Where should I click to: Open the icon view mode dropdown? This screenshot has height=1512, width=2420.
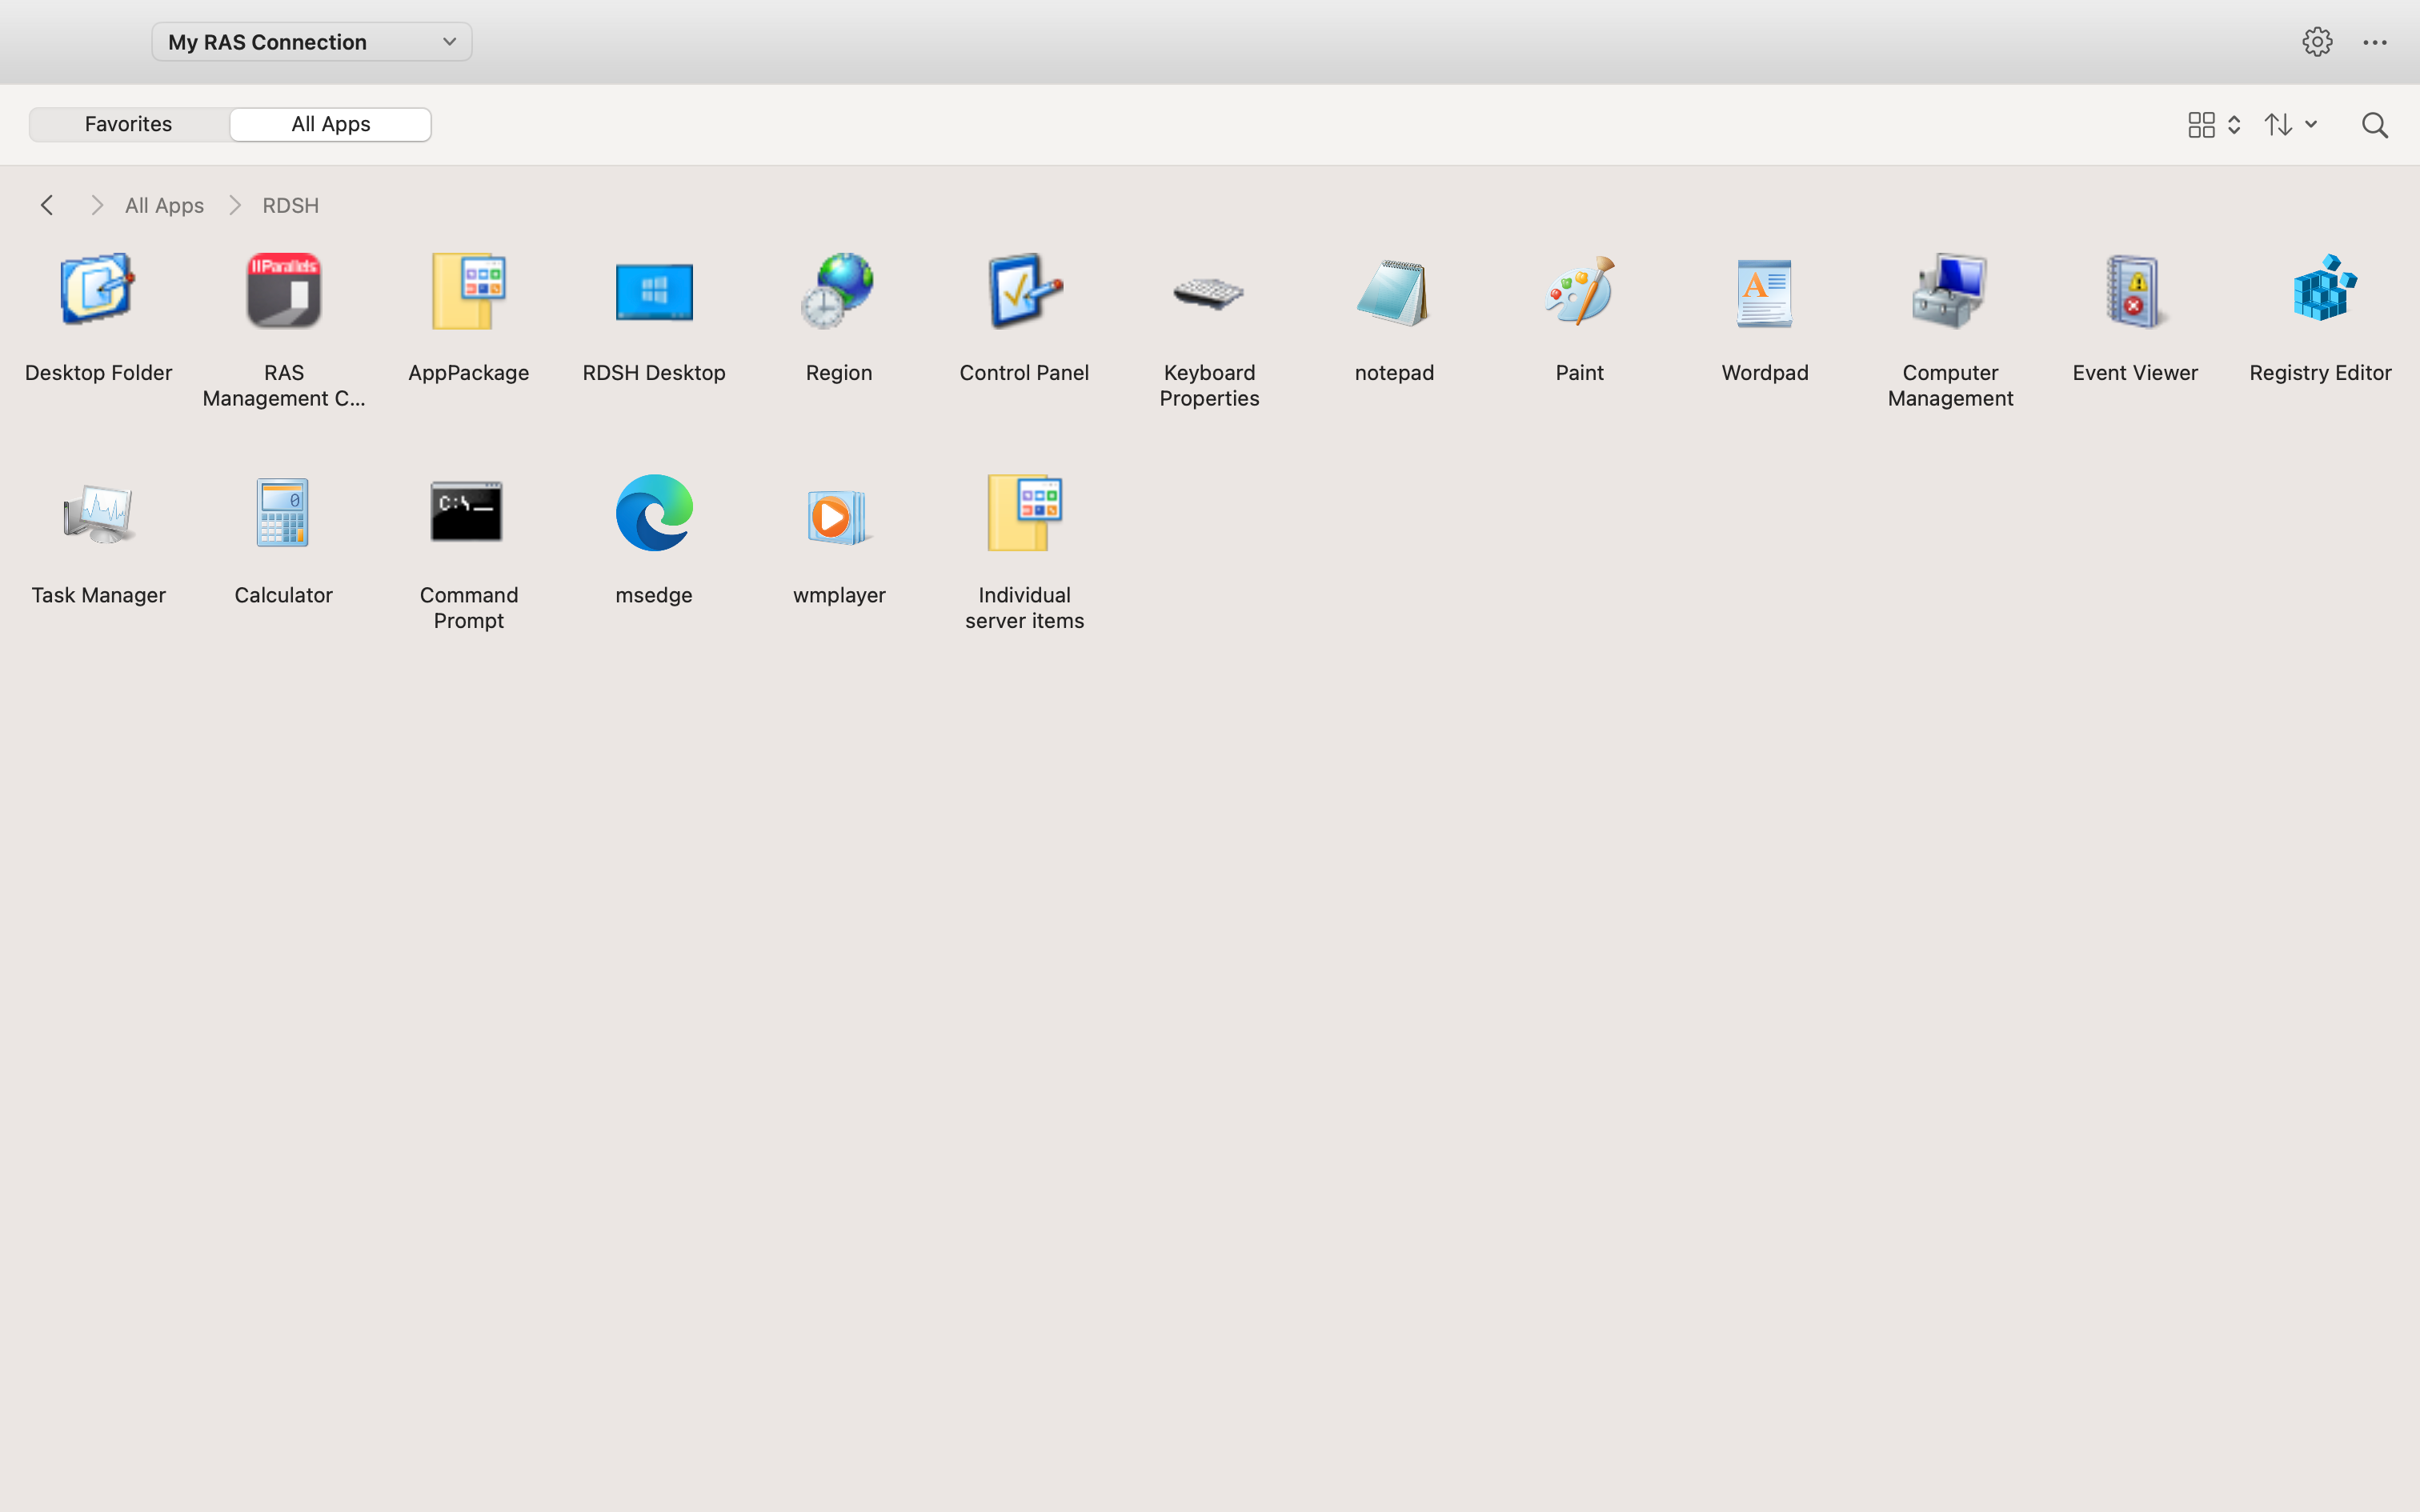click(x=2213, y=125)
